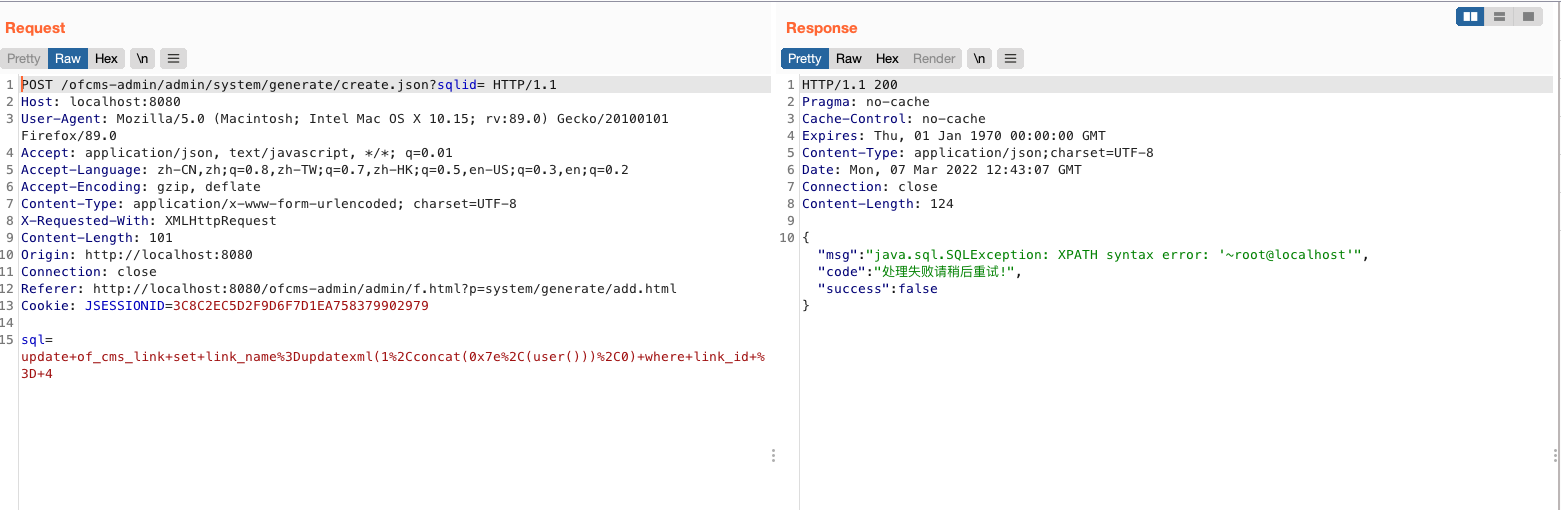This screenshot has width=1561, height=510.
Task: Select the combined single-pane layout icon
Action: pos(1527,16)
